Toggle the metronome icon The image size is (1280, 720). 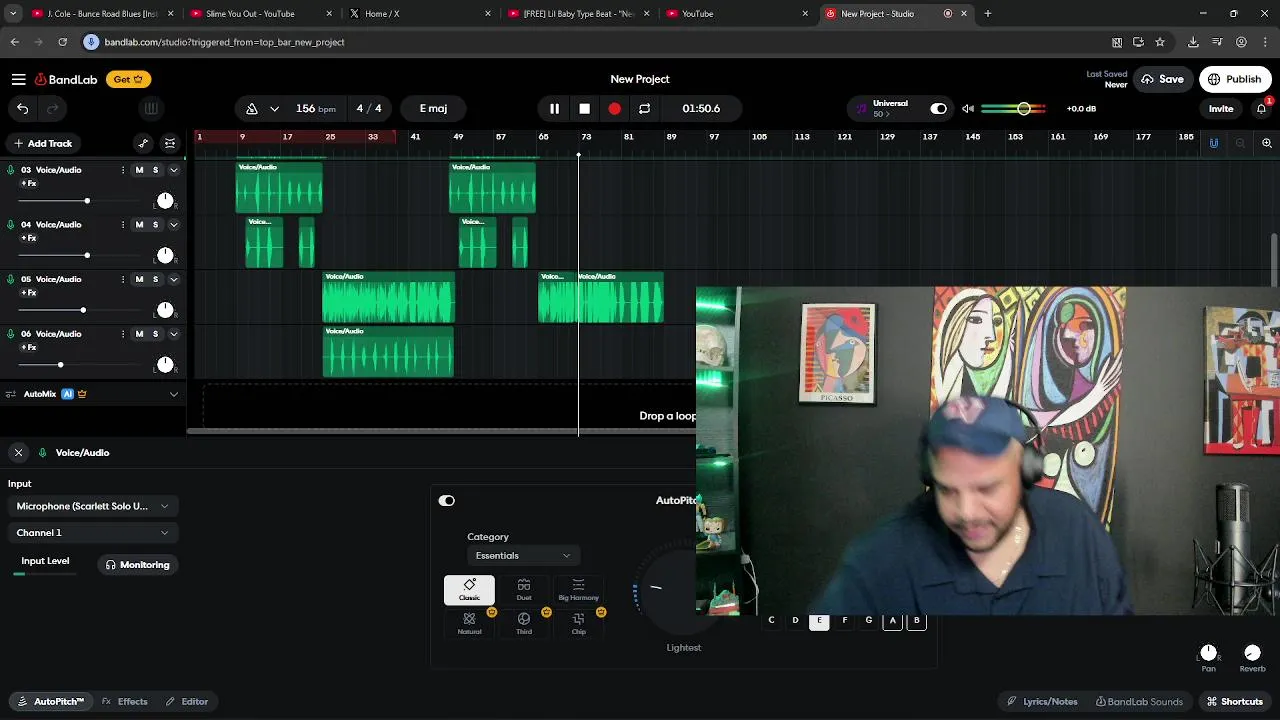point(252,108)
